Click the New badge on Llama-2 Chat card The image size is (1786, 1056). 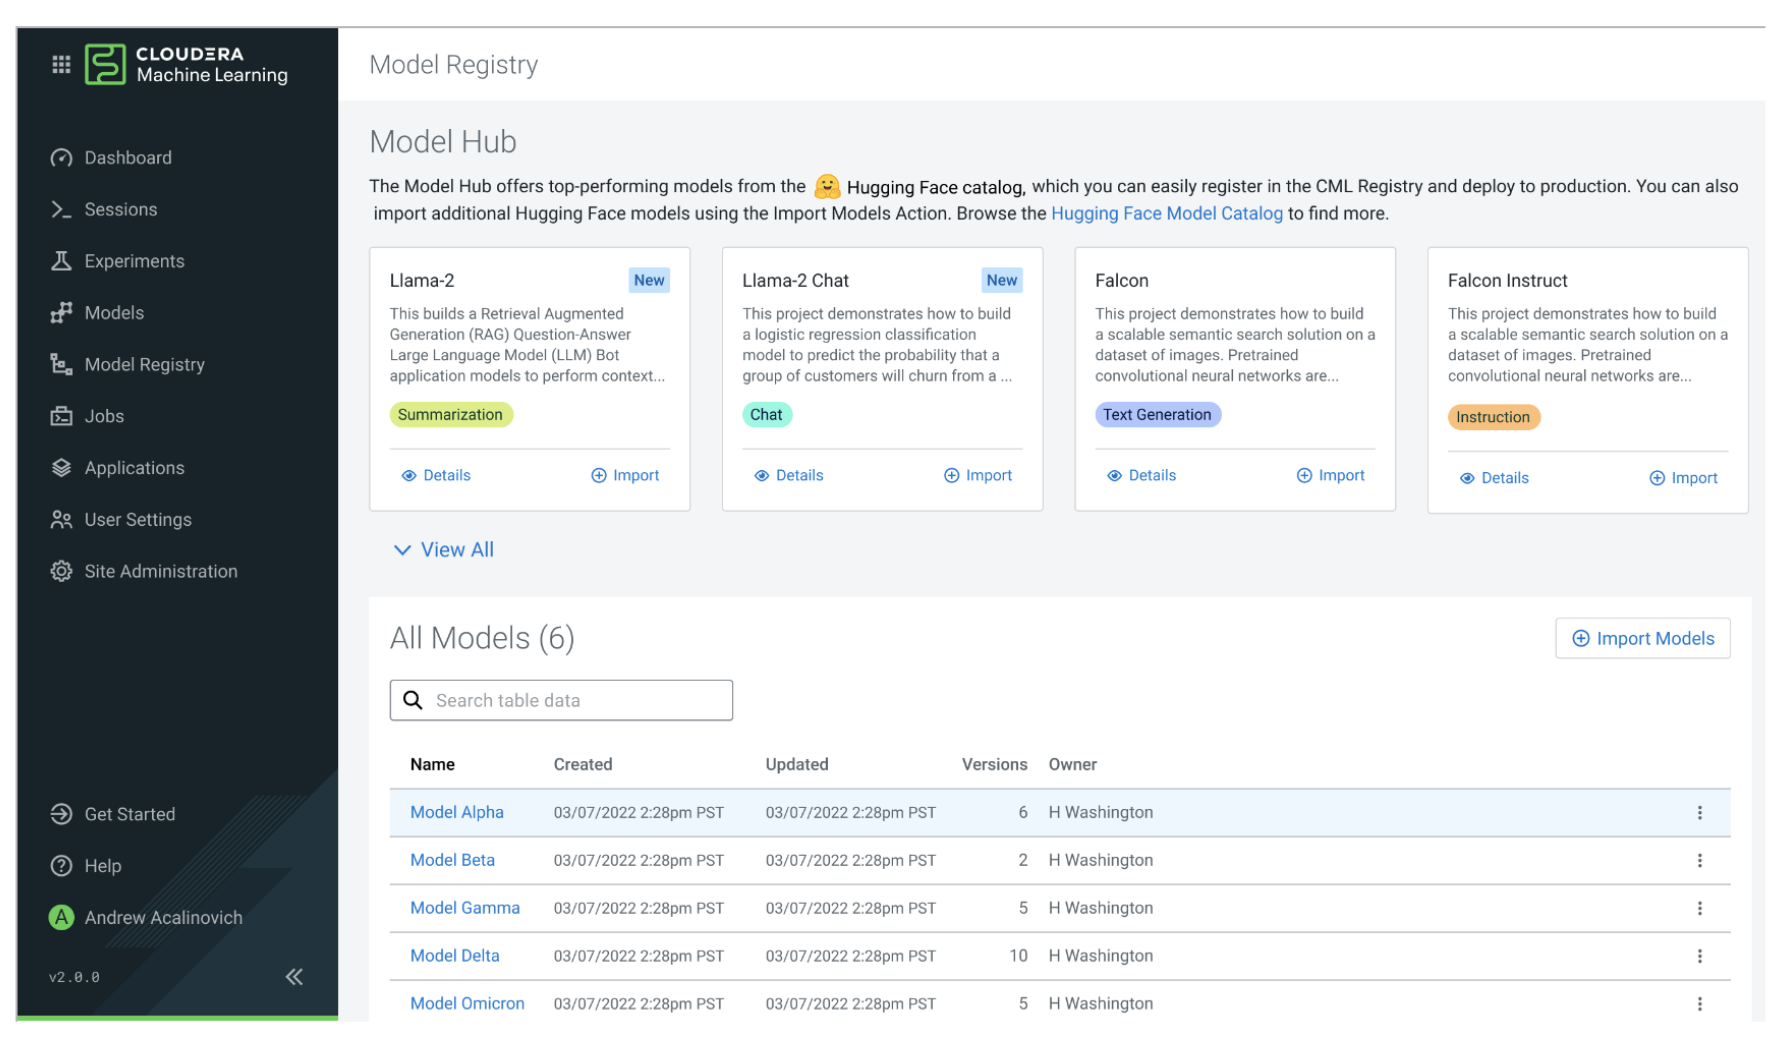1002,281
